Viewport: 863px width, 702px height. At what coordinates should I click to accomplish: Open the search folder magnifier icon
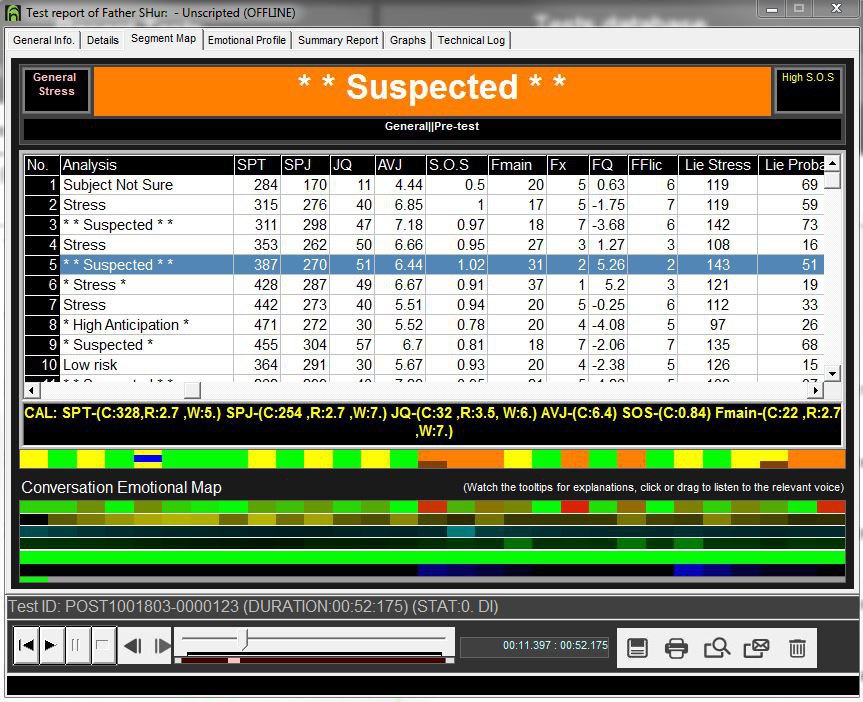tap(717, 648)
